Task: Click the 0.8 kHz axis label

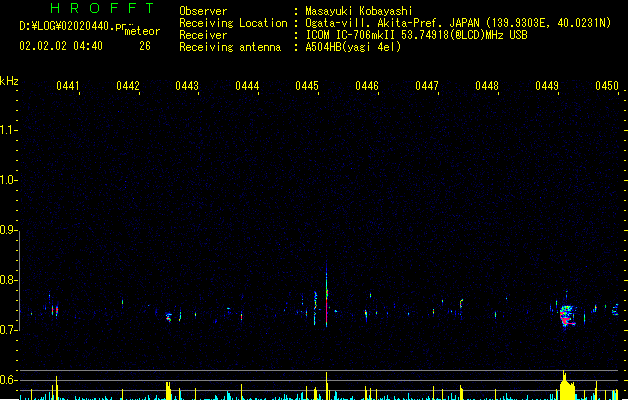Action: click(x=8, y=280)
